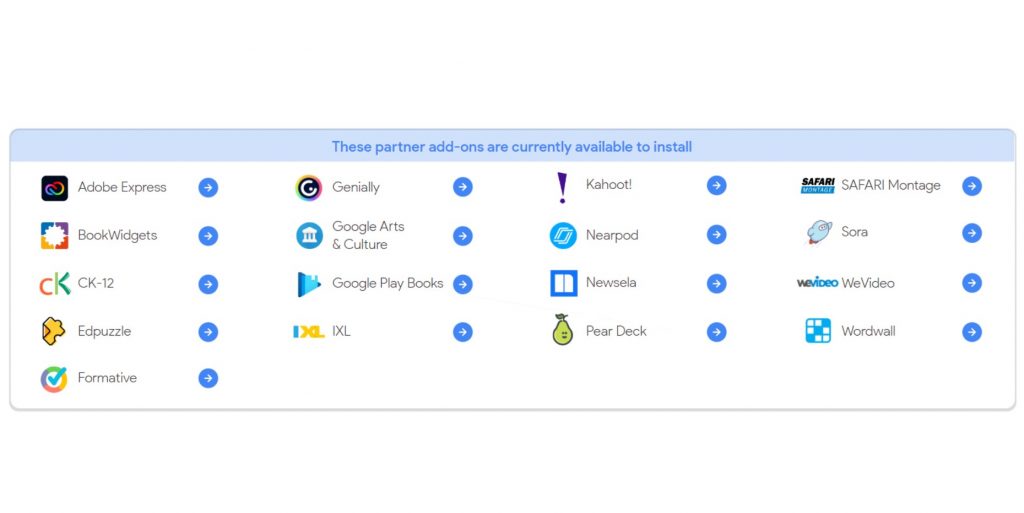
Task: Click the partner add-ons header banner
Action: point(512,147)
